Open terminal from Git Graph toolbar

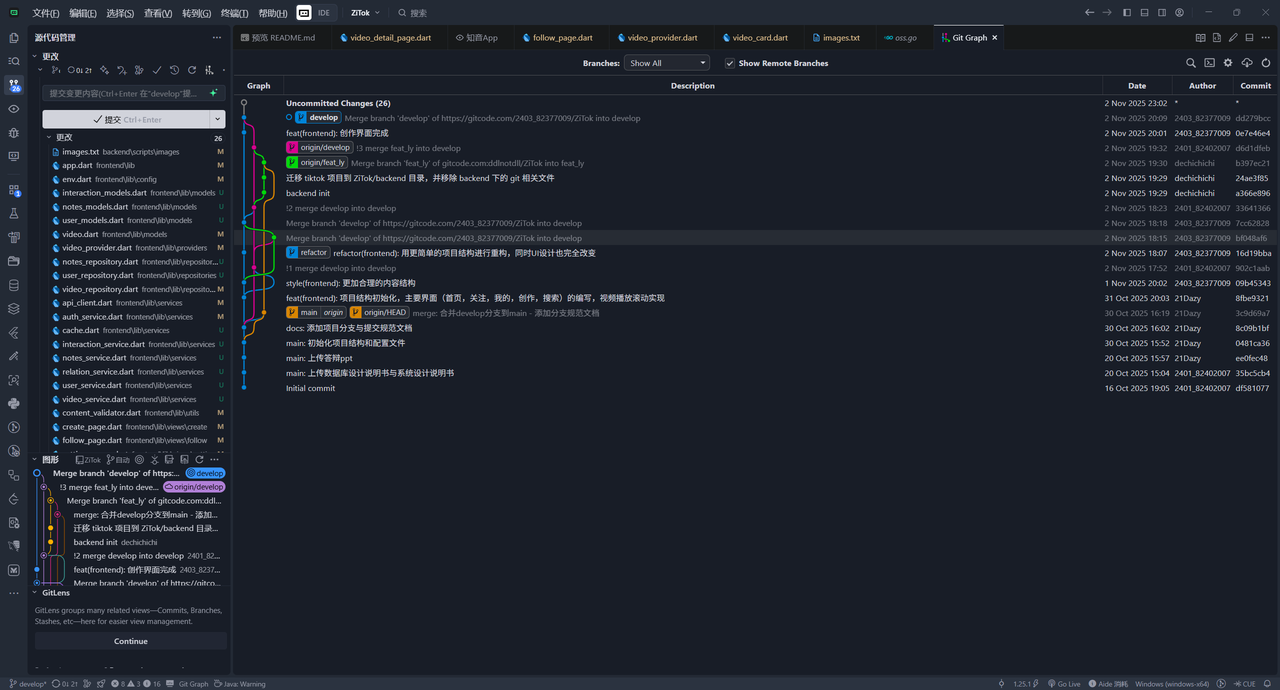coord(1209,63)
